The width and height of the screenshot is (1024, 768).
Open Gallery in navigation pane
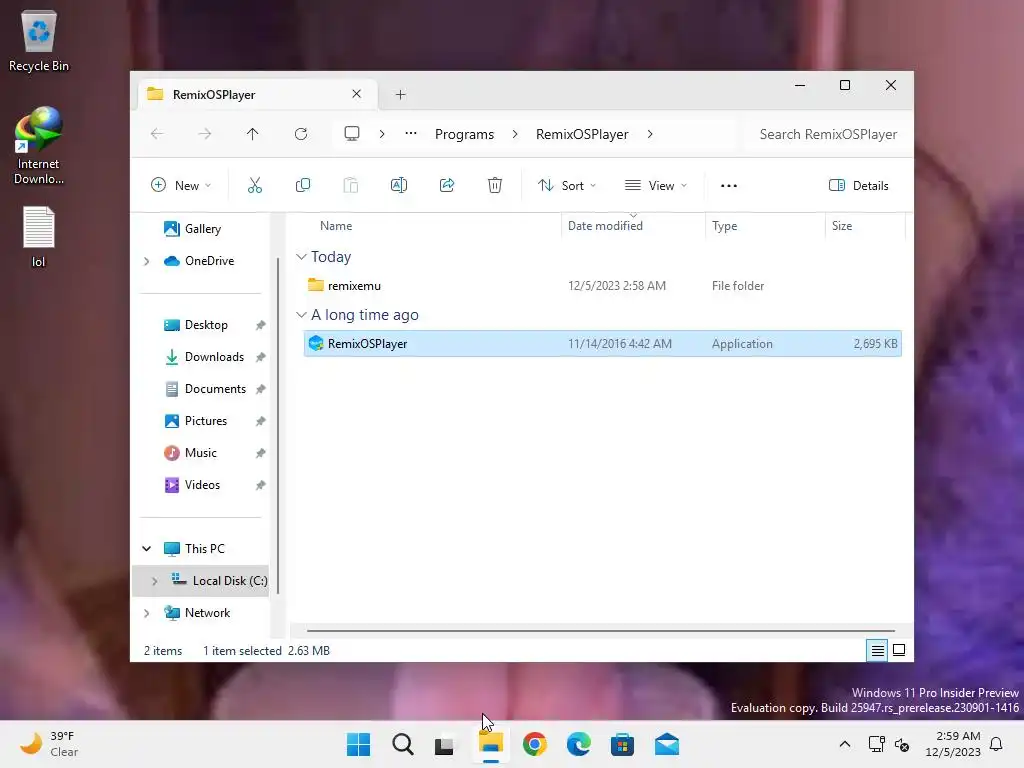[x=202, y=229]
